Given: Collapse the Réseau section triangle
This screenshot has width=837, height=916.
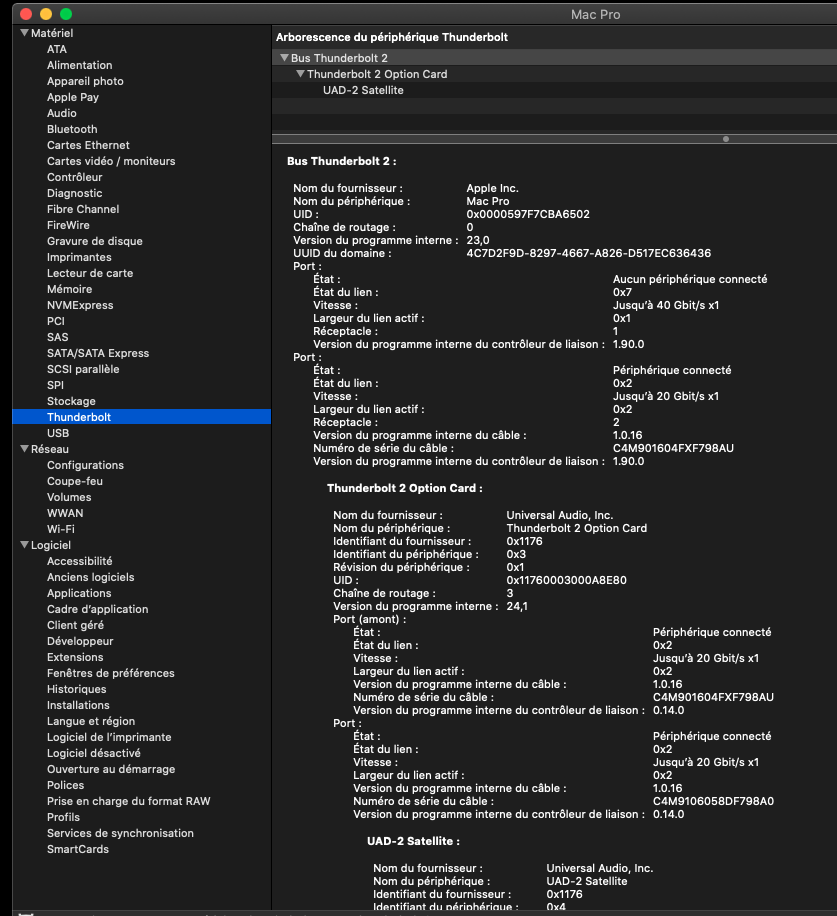Looking at the screenshot, I should 25,449.
